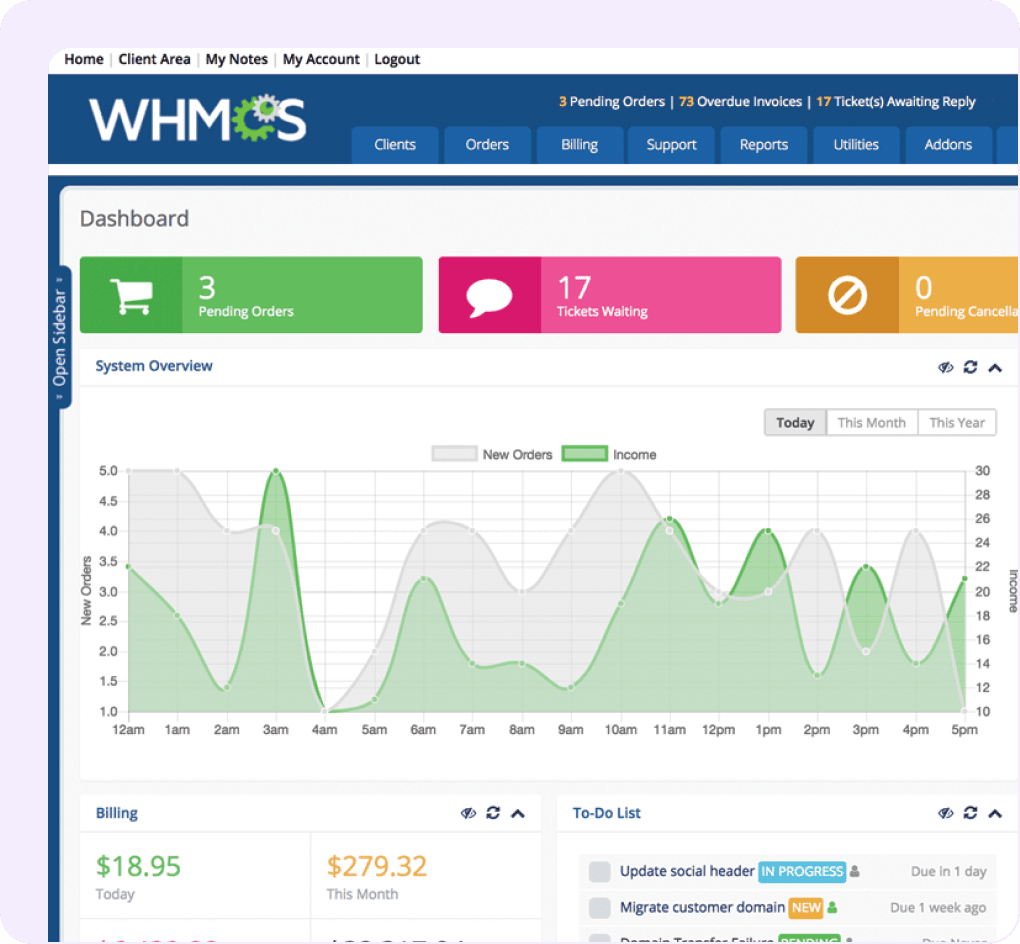The width and height of the screenshot is (1020, 944).
Task: Click the speech bubble icon on Tickets Waiting tile
Action: click(x=492, y=294)
